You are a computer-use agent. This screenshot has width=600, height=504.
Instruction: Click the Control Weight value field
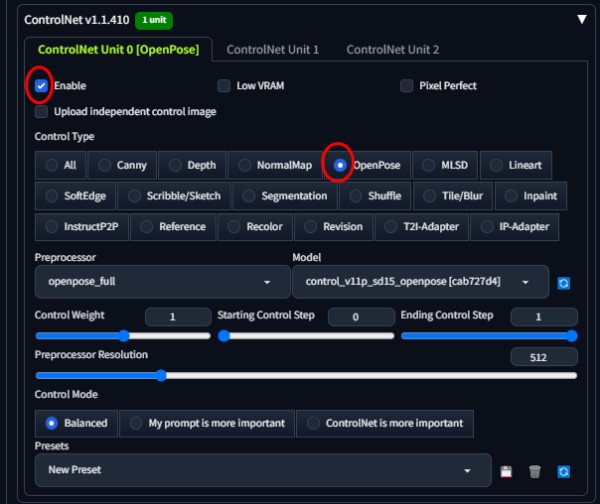[x=178, y=317]
